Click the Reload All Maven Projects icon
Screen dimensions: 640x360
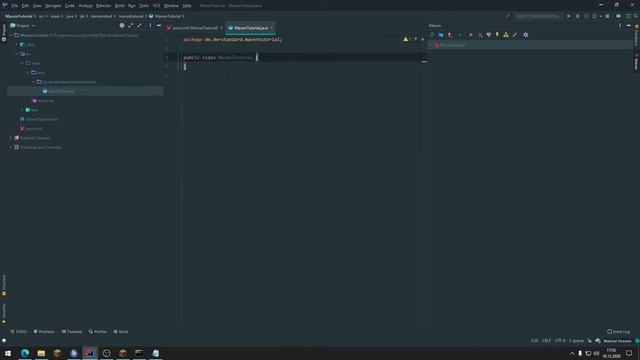[432, 35]
